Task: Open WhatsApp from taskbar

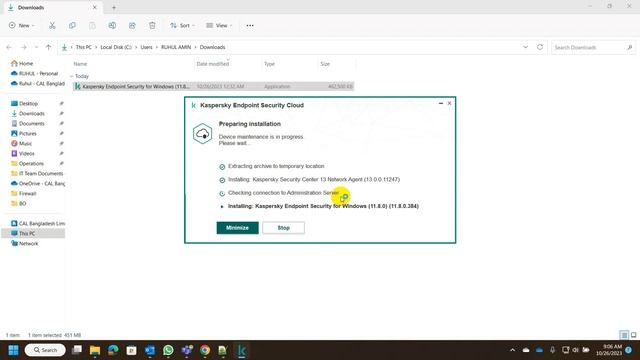Action: [168, 350]
